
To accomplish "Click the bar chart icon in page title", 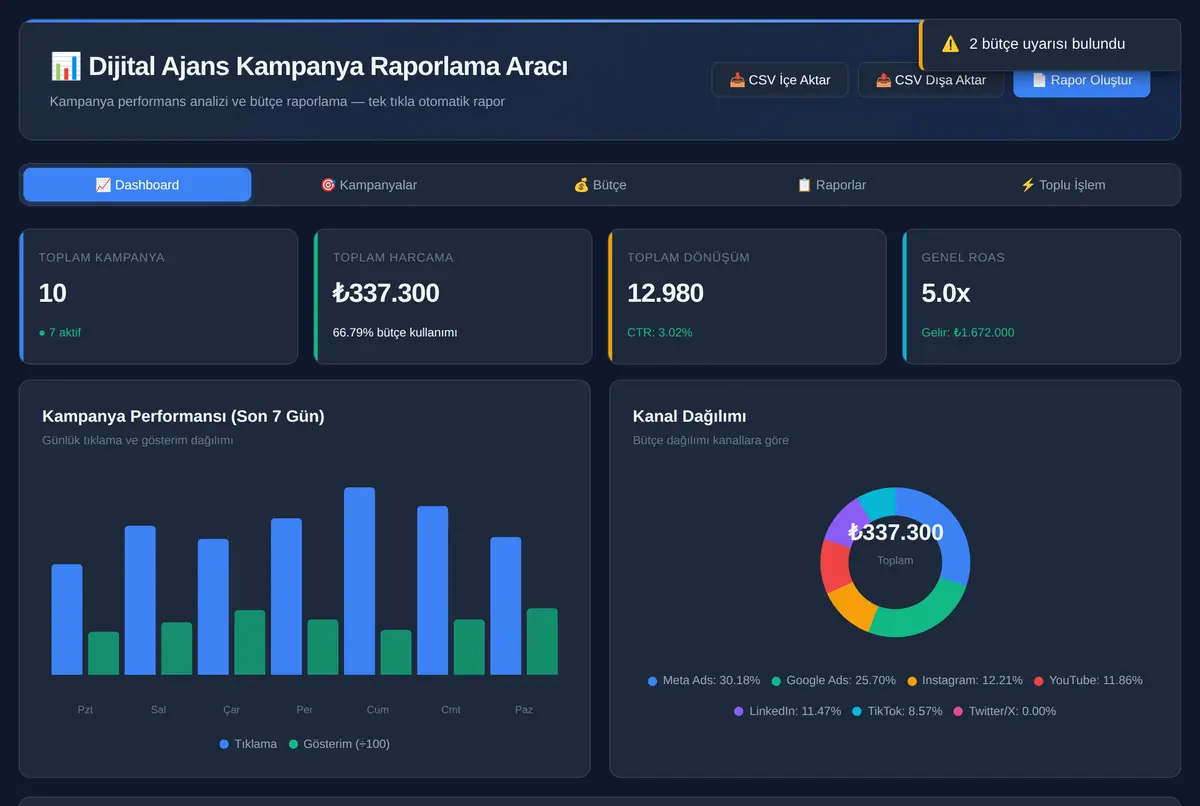I will pyautogui.click(x=65, y=67).
